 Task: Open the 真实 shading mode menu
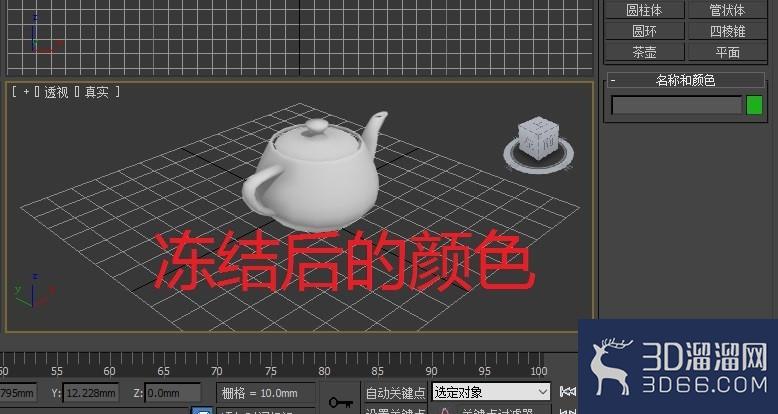click(x=96, y=92)
